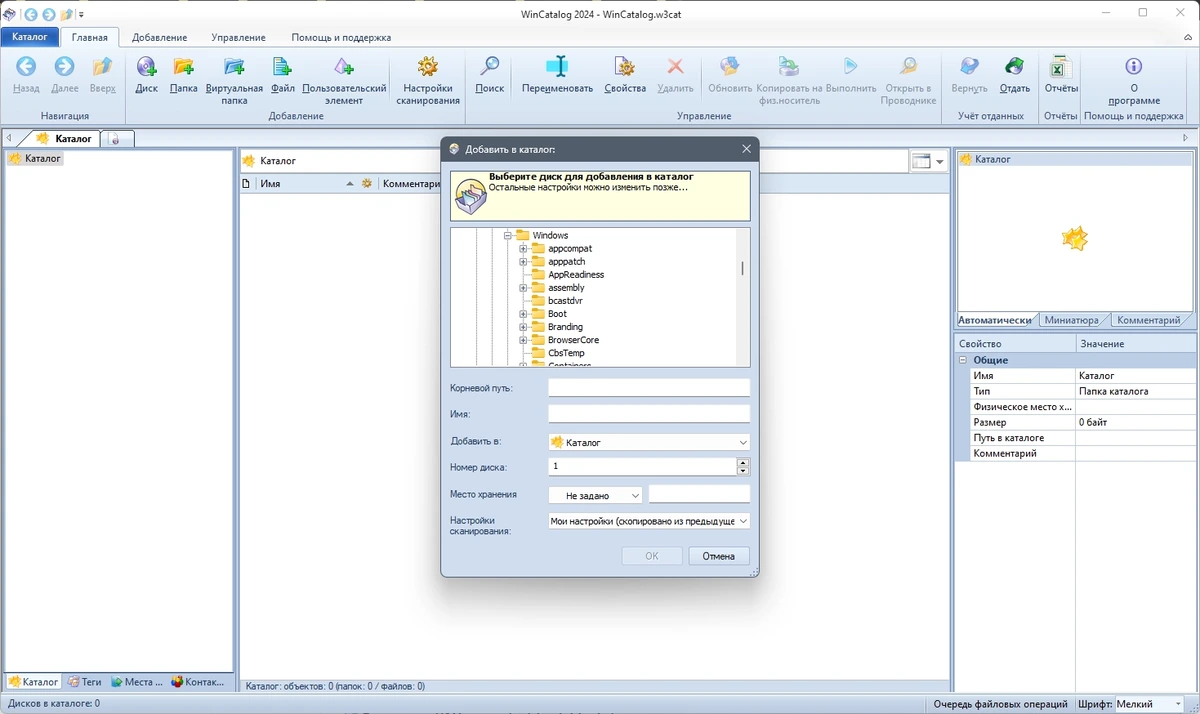Decrement the Номер диска spinner down arrow

click(743, 471)
